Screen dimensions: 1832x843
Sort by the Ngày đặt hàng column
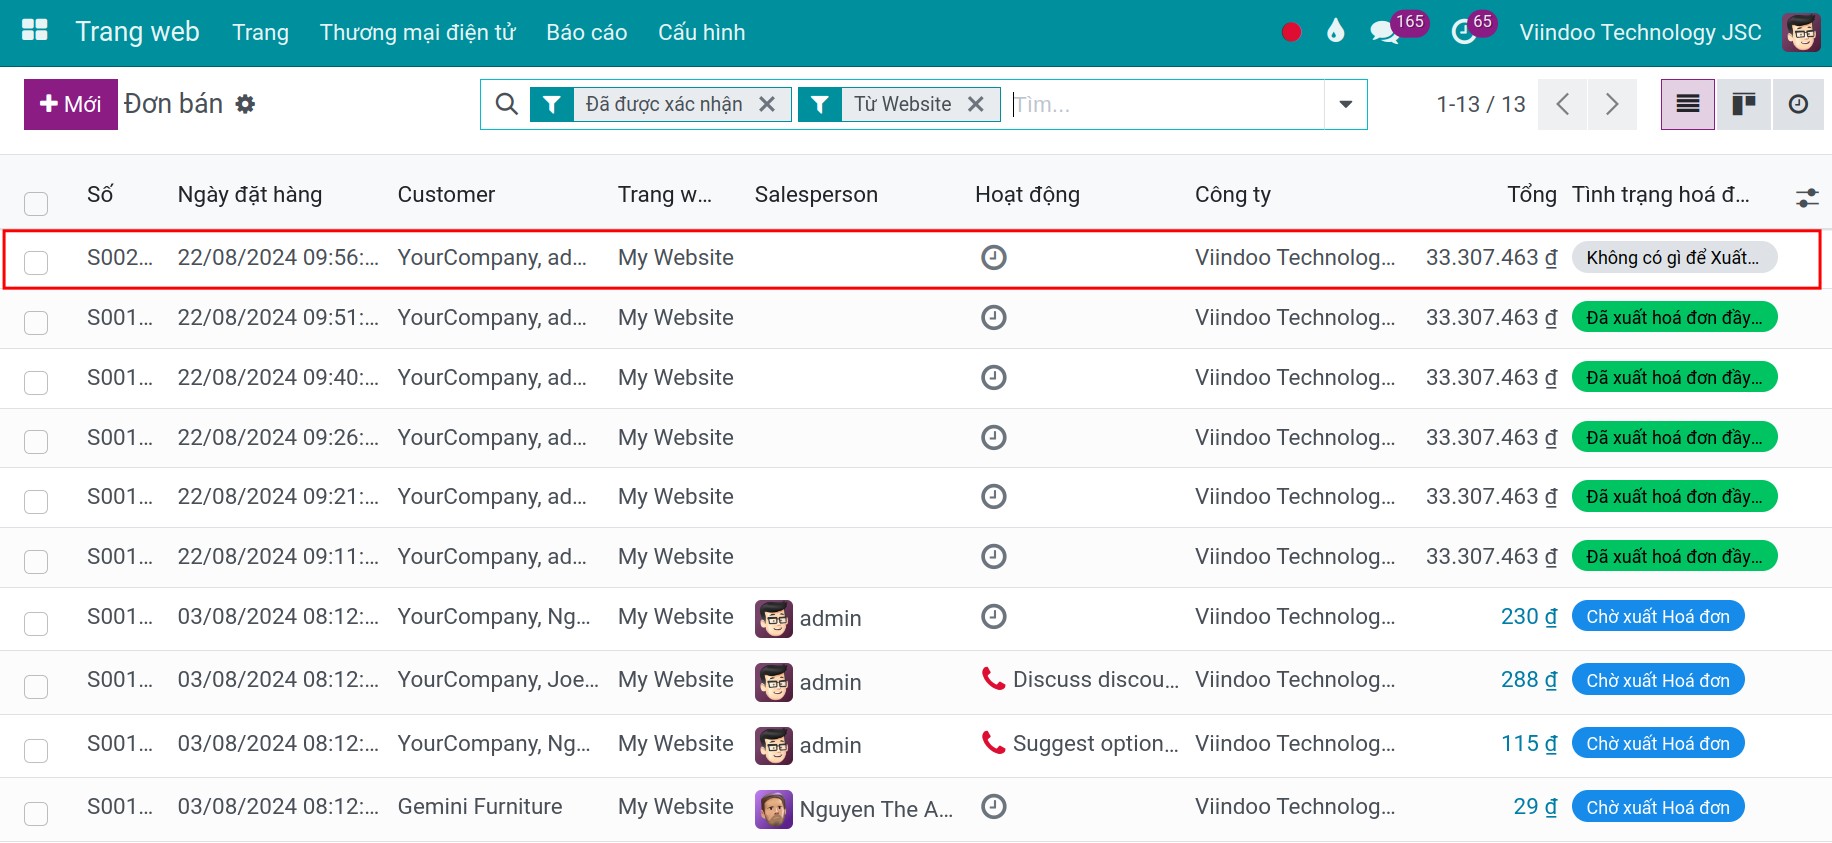pos(249,194)
